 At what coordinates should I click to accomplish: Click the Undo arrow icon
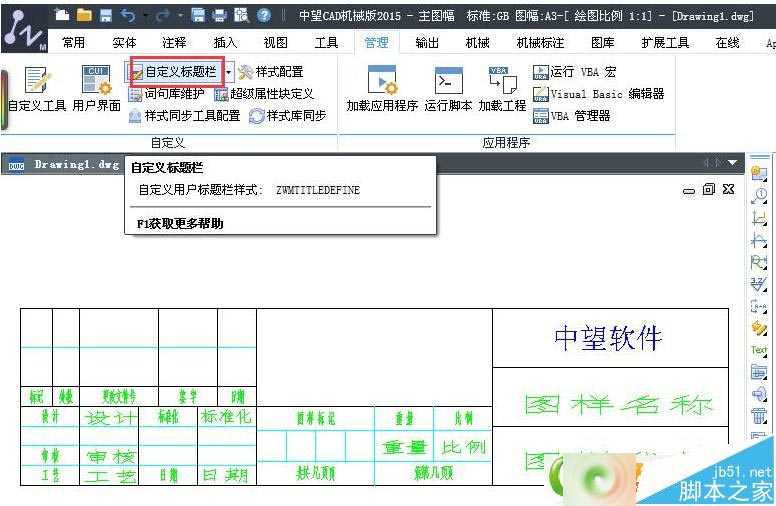(x=128, y=16)
